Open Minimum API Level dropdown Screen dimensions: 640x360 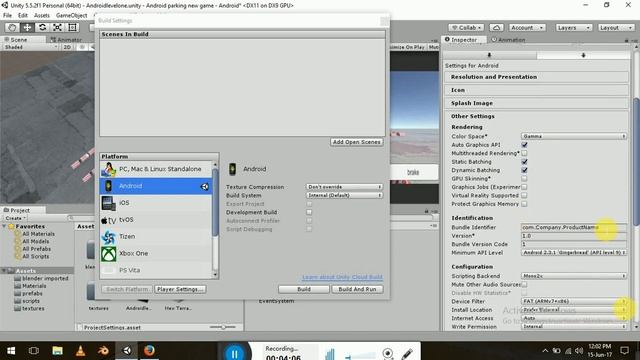tap(573, 253)
